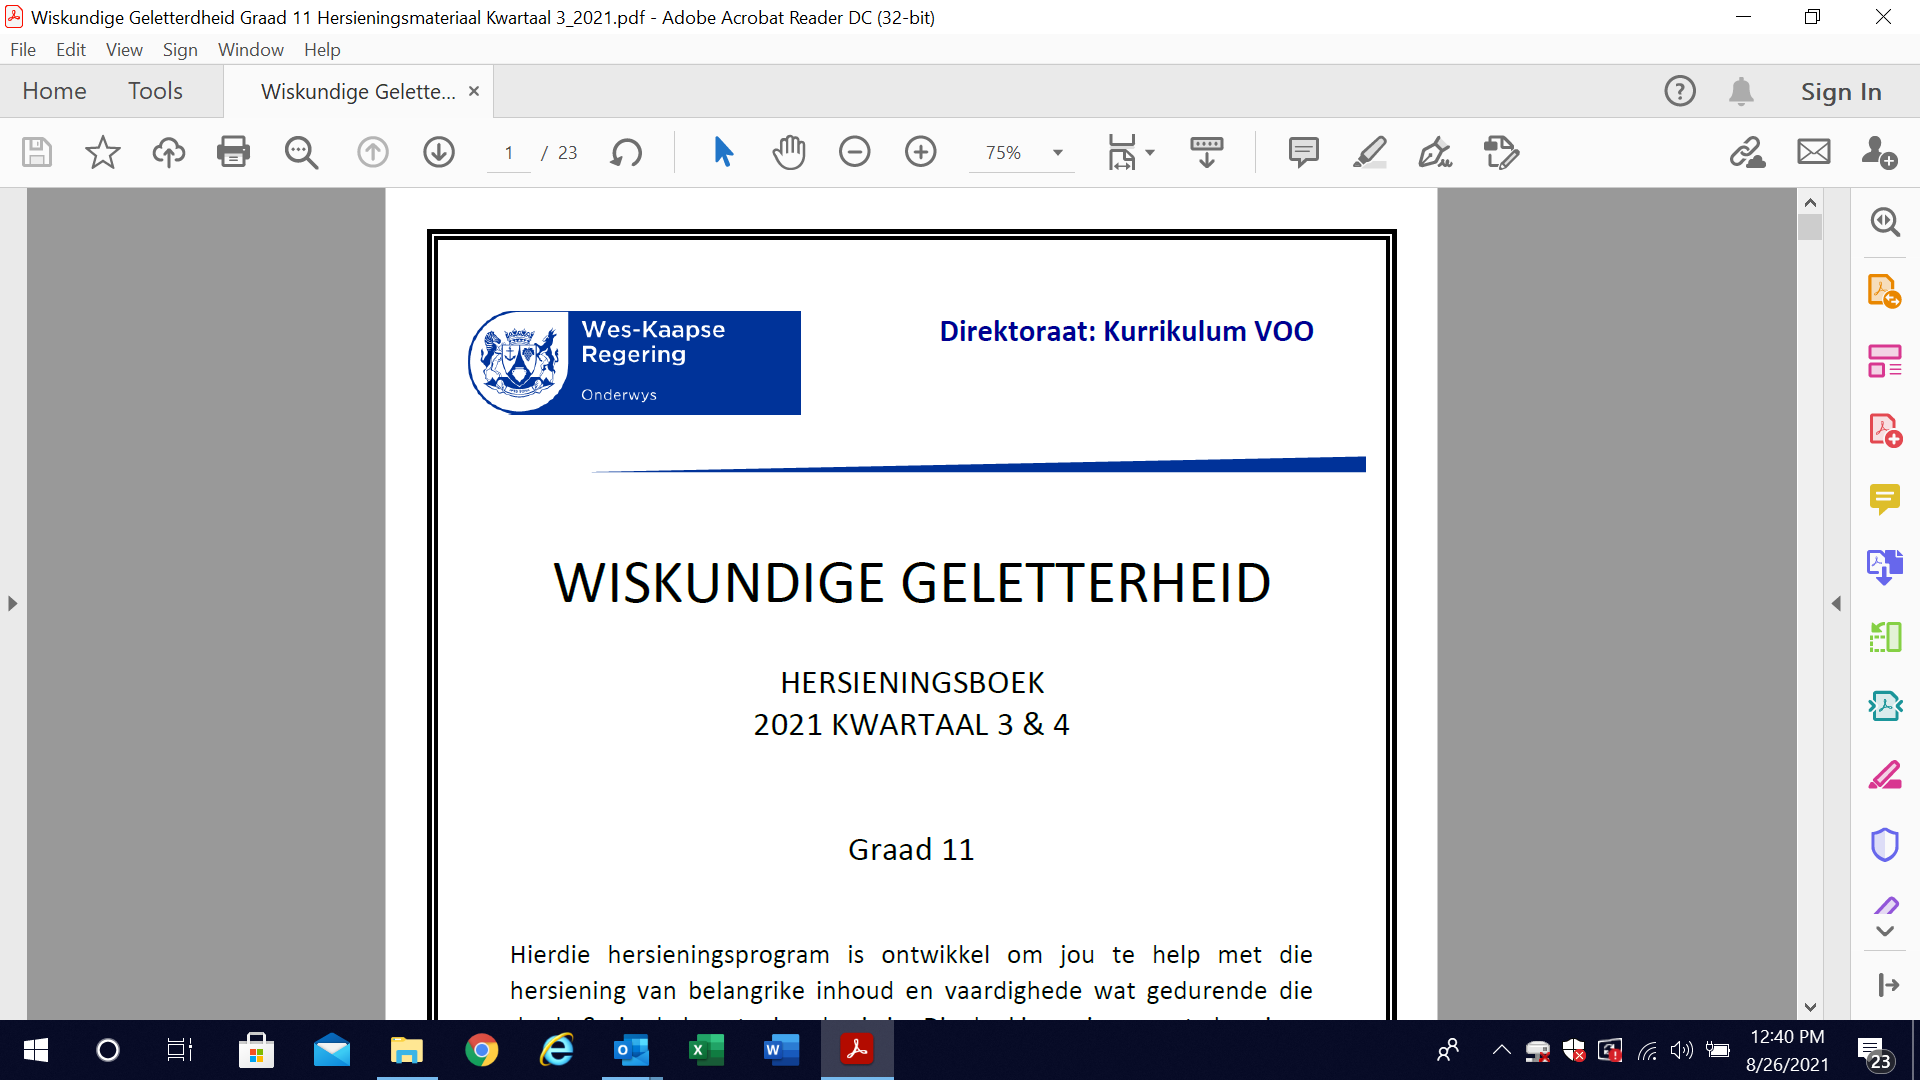Image resolution: width=1920 pixels, height=1080 pixels.
Task: Add a sticky note comment
Action: [x=1303, y=152]
